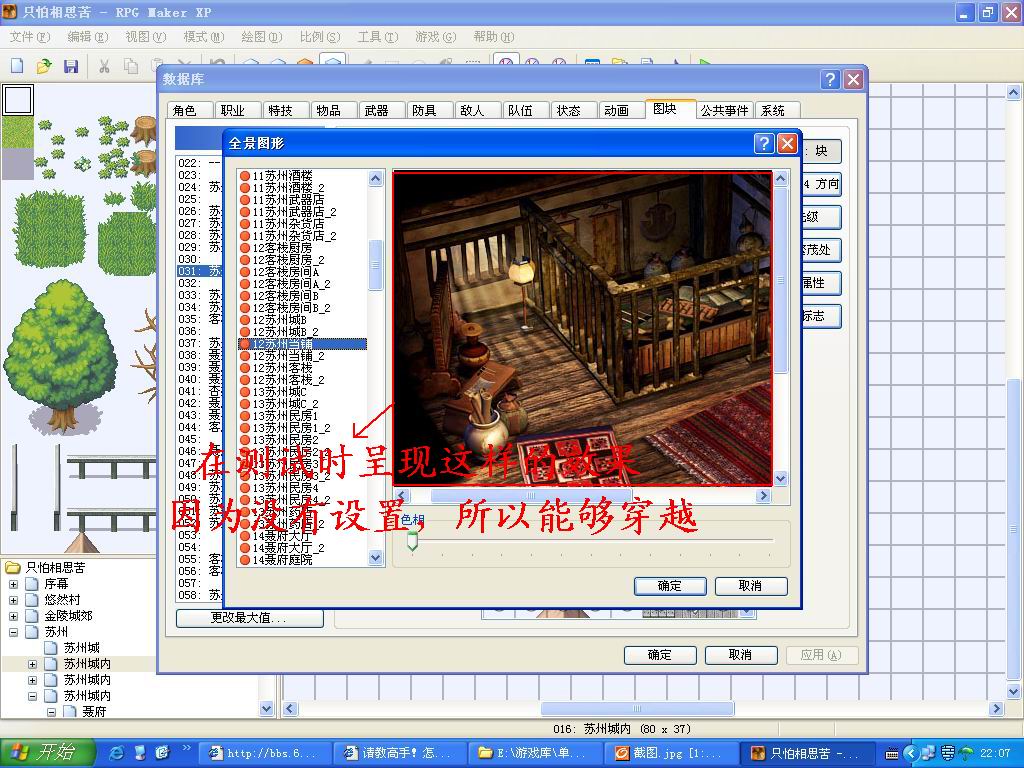Select the large tree tile in palette
The width and height of the screenshot is (1024, 768).
[x=61, y=357]
